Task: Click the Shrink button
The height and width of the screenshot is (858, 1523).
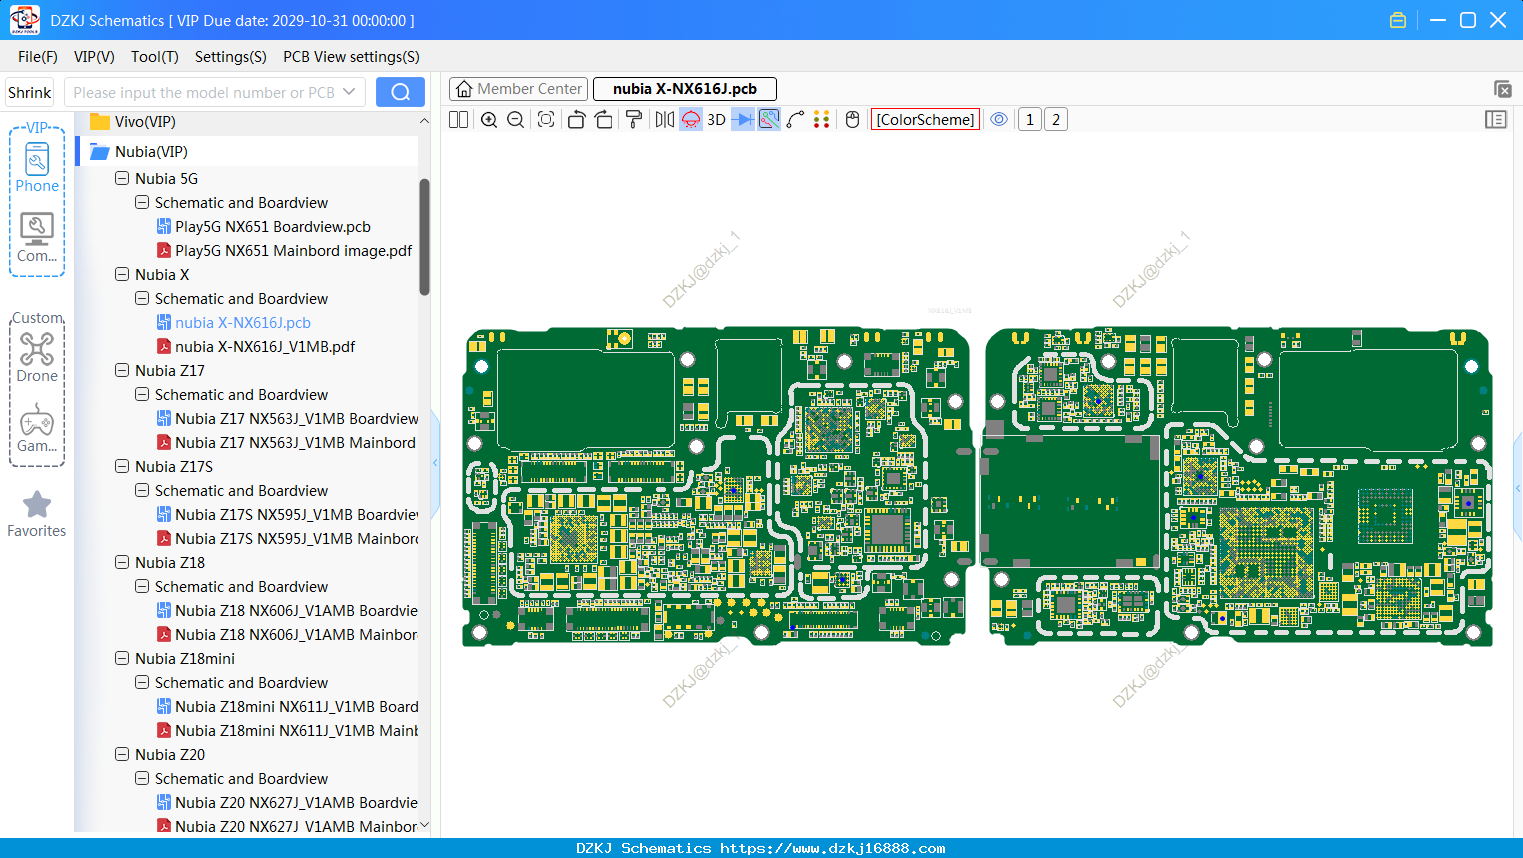Action: pyautogui.click(x=29, y=92)
